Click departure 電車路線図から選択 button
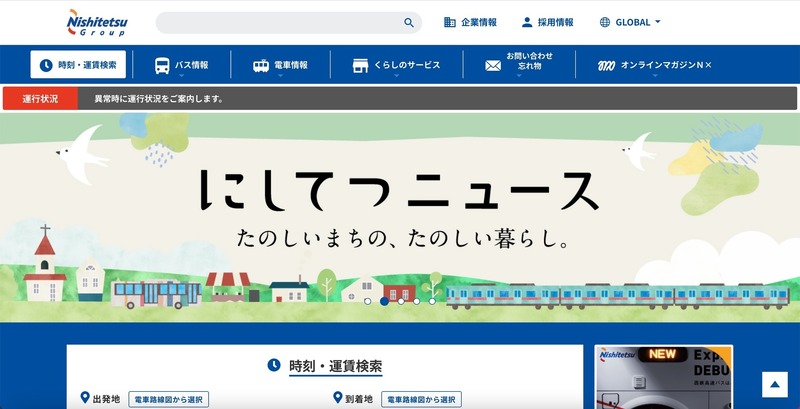 [167, 399]
